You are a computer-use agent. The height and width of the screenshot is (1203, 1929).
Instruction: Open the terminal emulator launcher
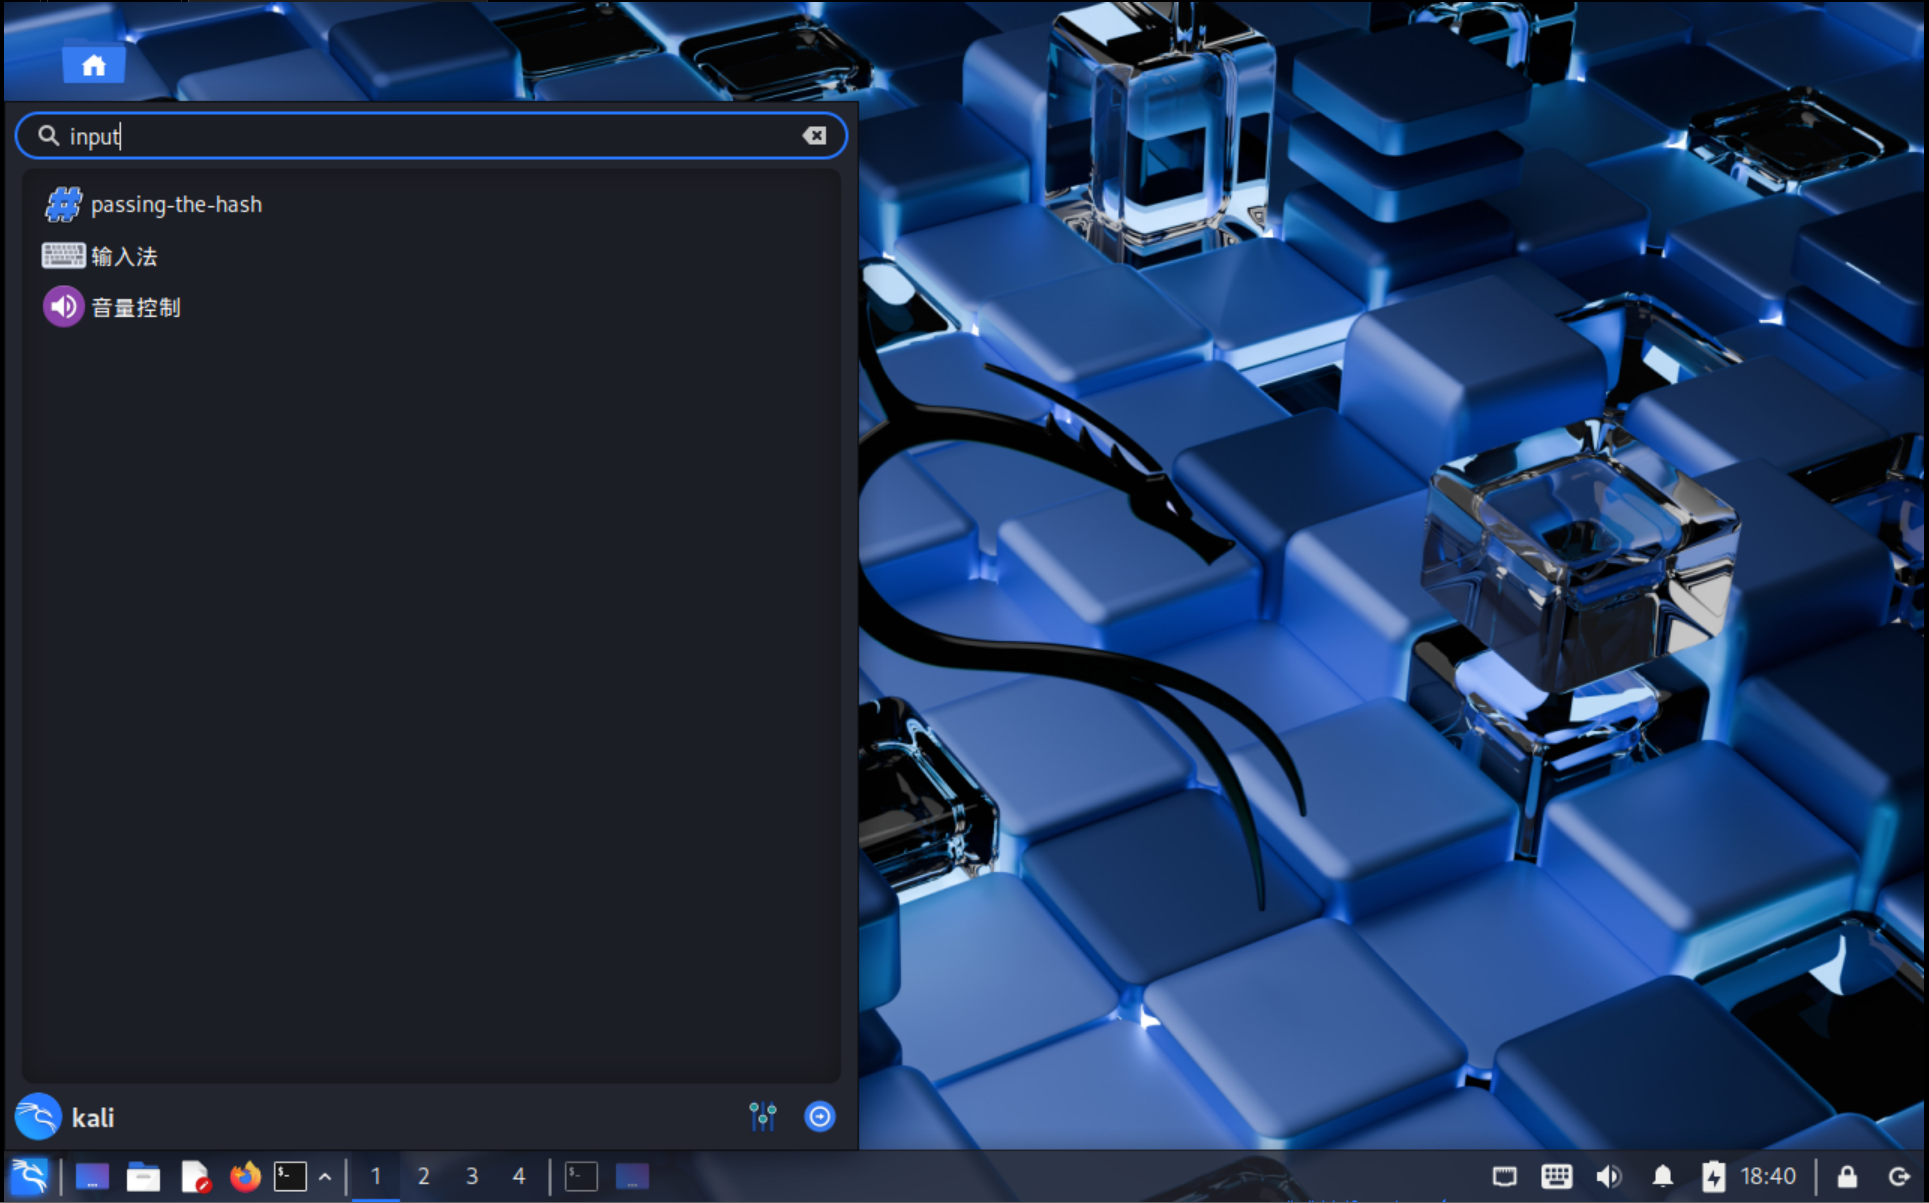(290, 1176)
